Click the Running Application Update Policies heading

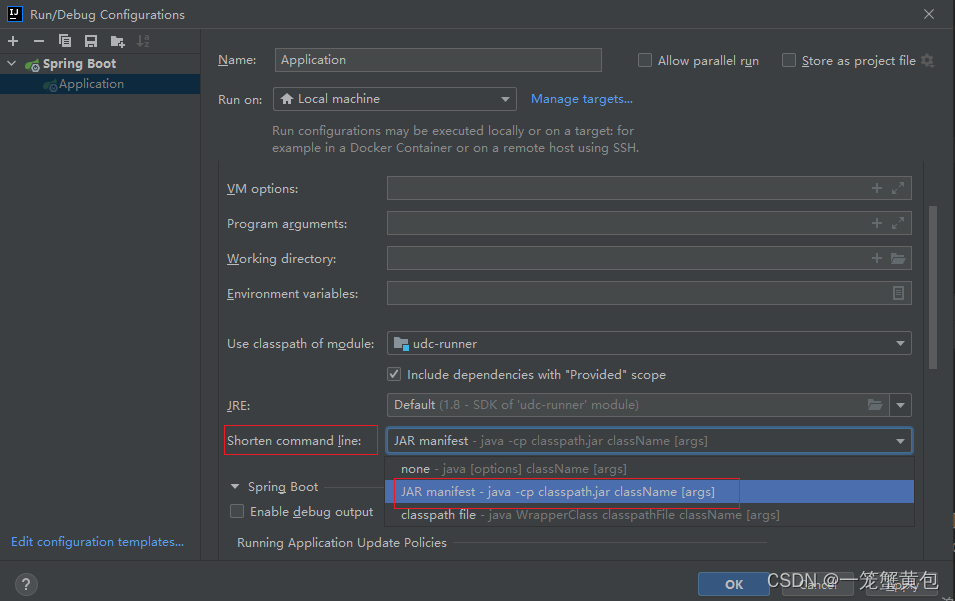coord(342,543)
